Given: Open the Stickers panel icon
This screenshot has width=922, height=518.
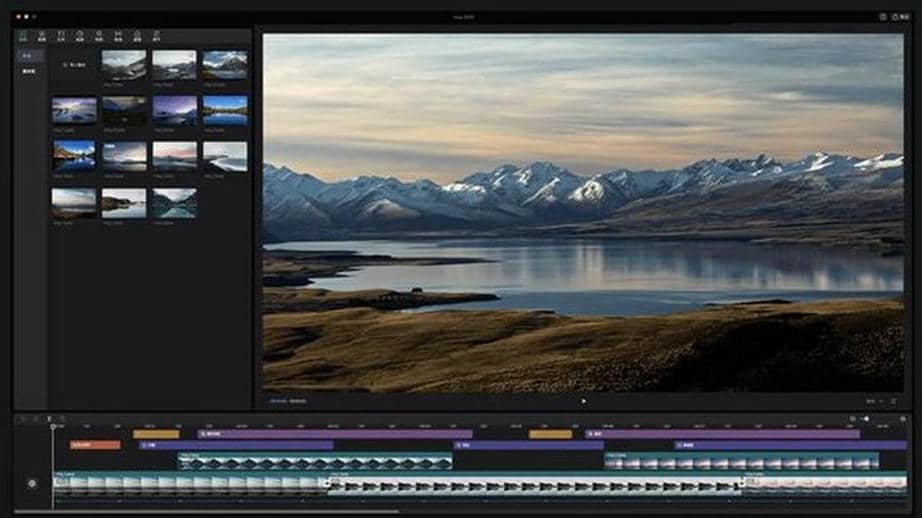Looking at the screenshot, I should [x=80, y=36].
